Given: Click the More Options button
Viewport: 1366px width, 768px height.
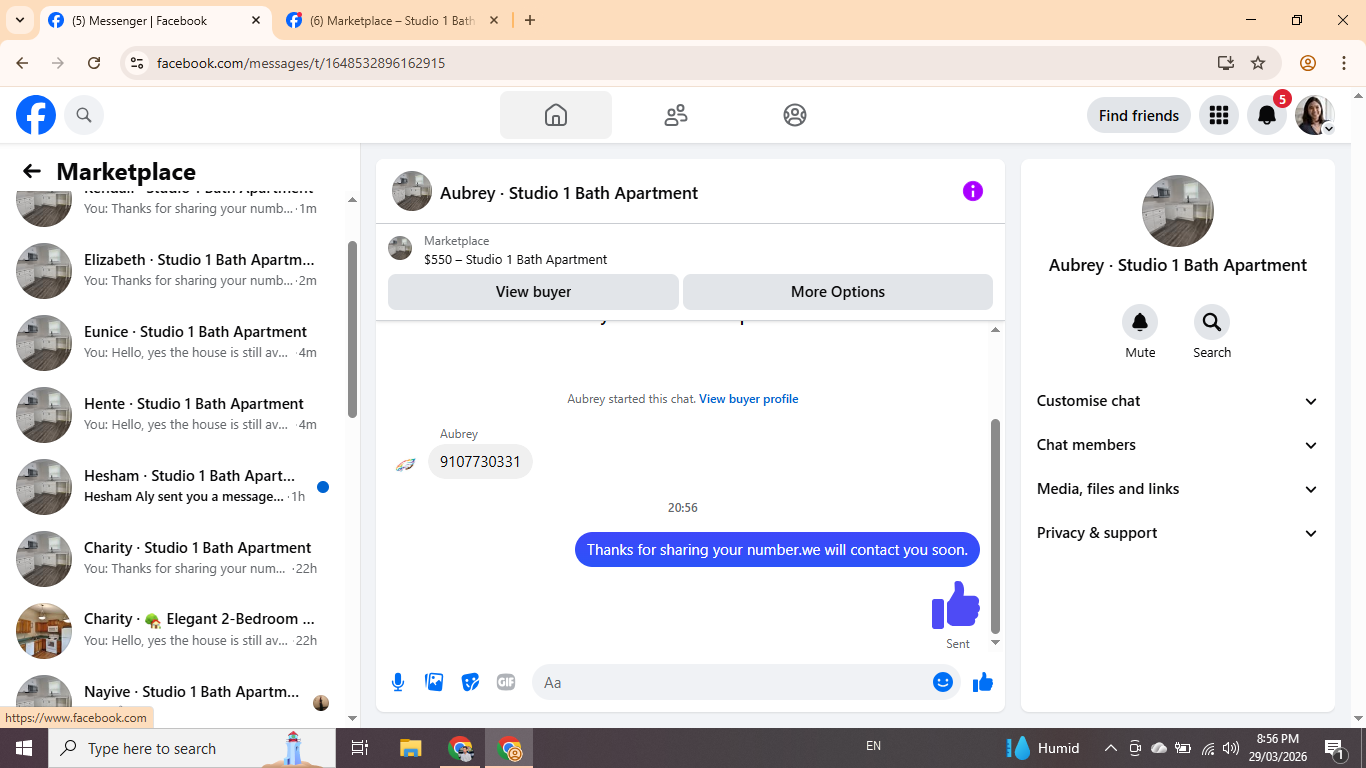Looking at the screenshot, I should pyautogui.click(x=838, y=292).
